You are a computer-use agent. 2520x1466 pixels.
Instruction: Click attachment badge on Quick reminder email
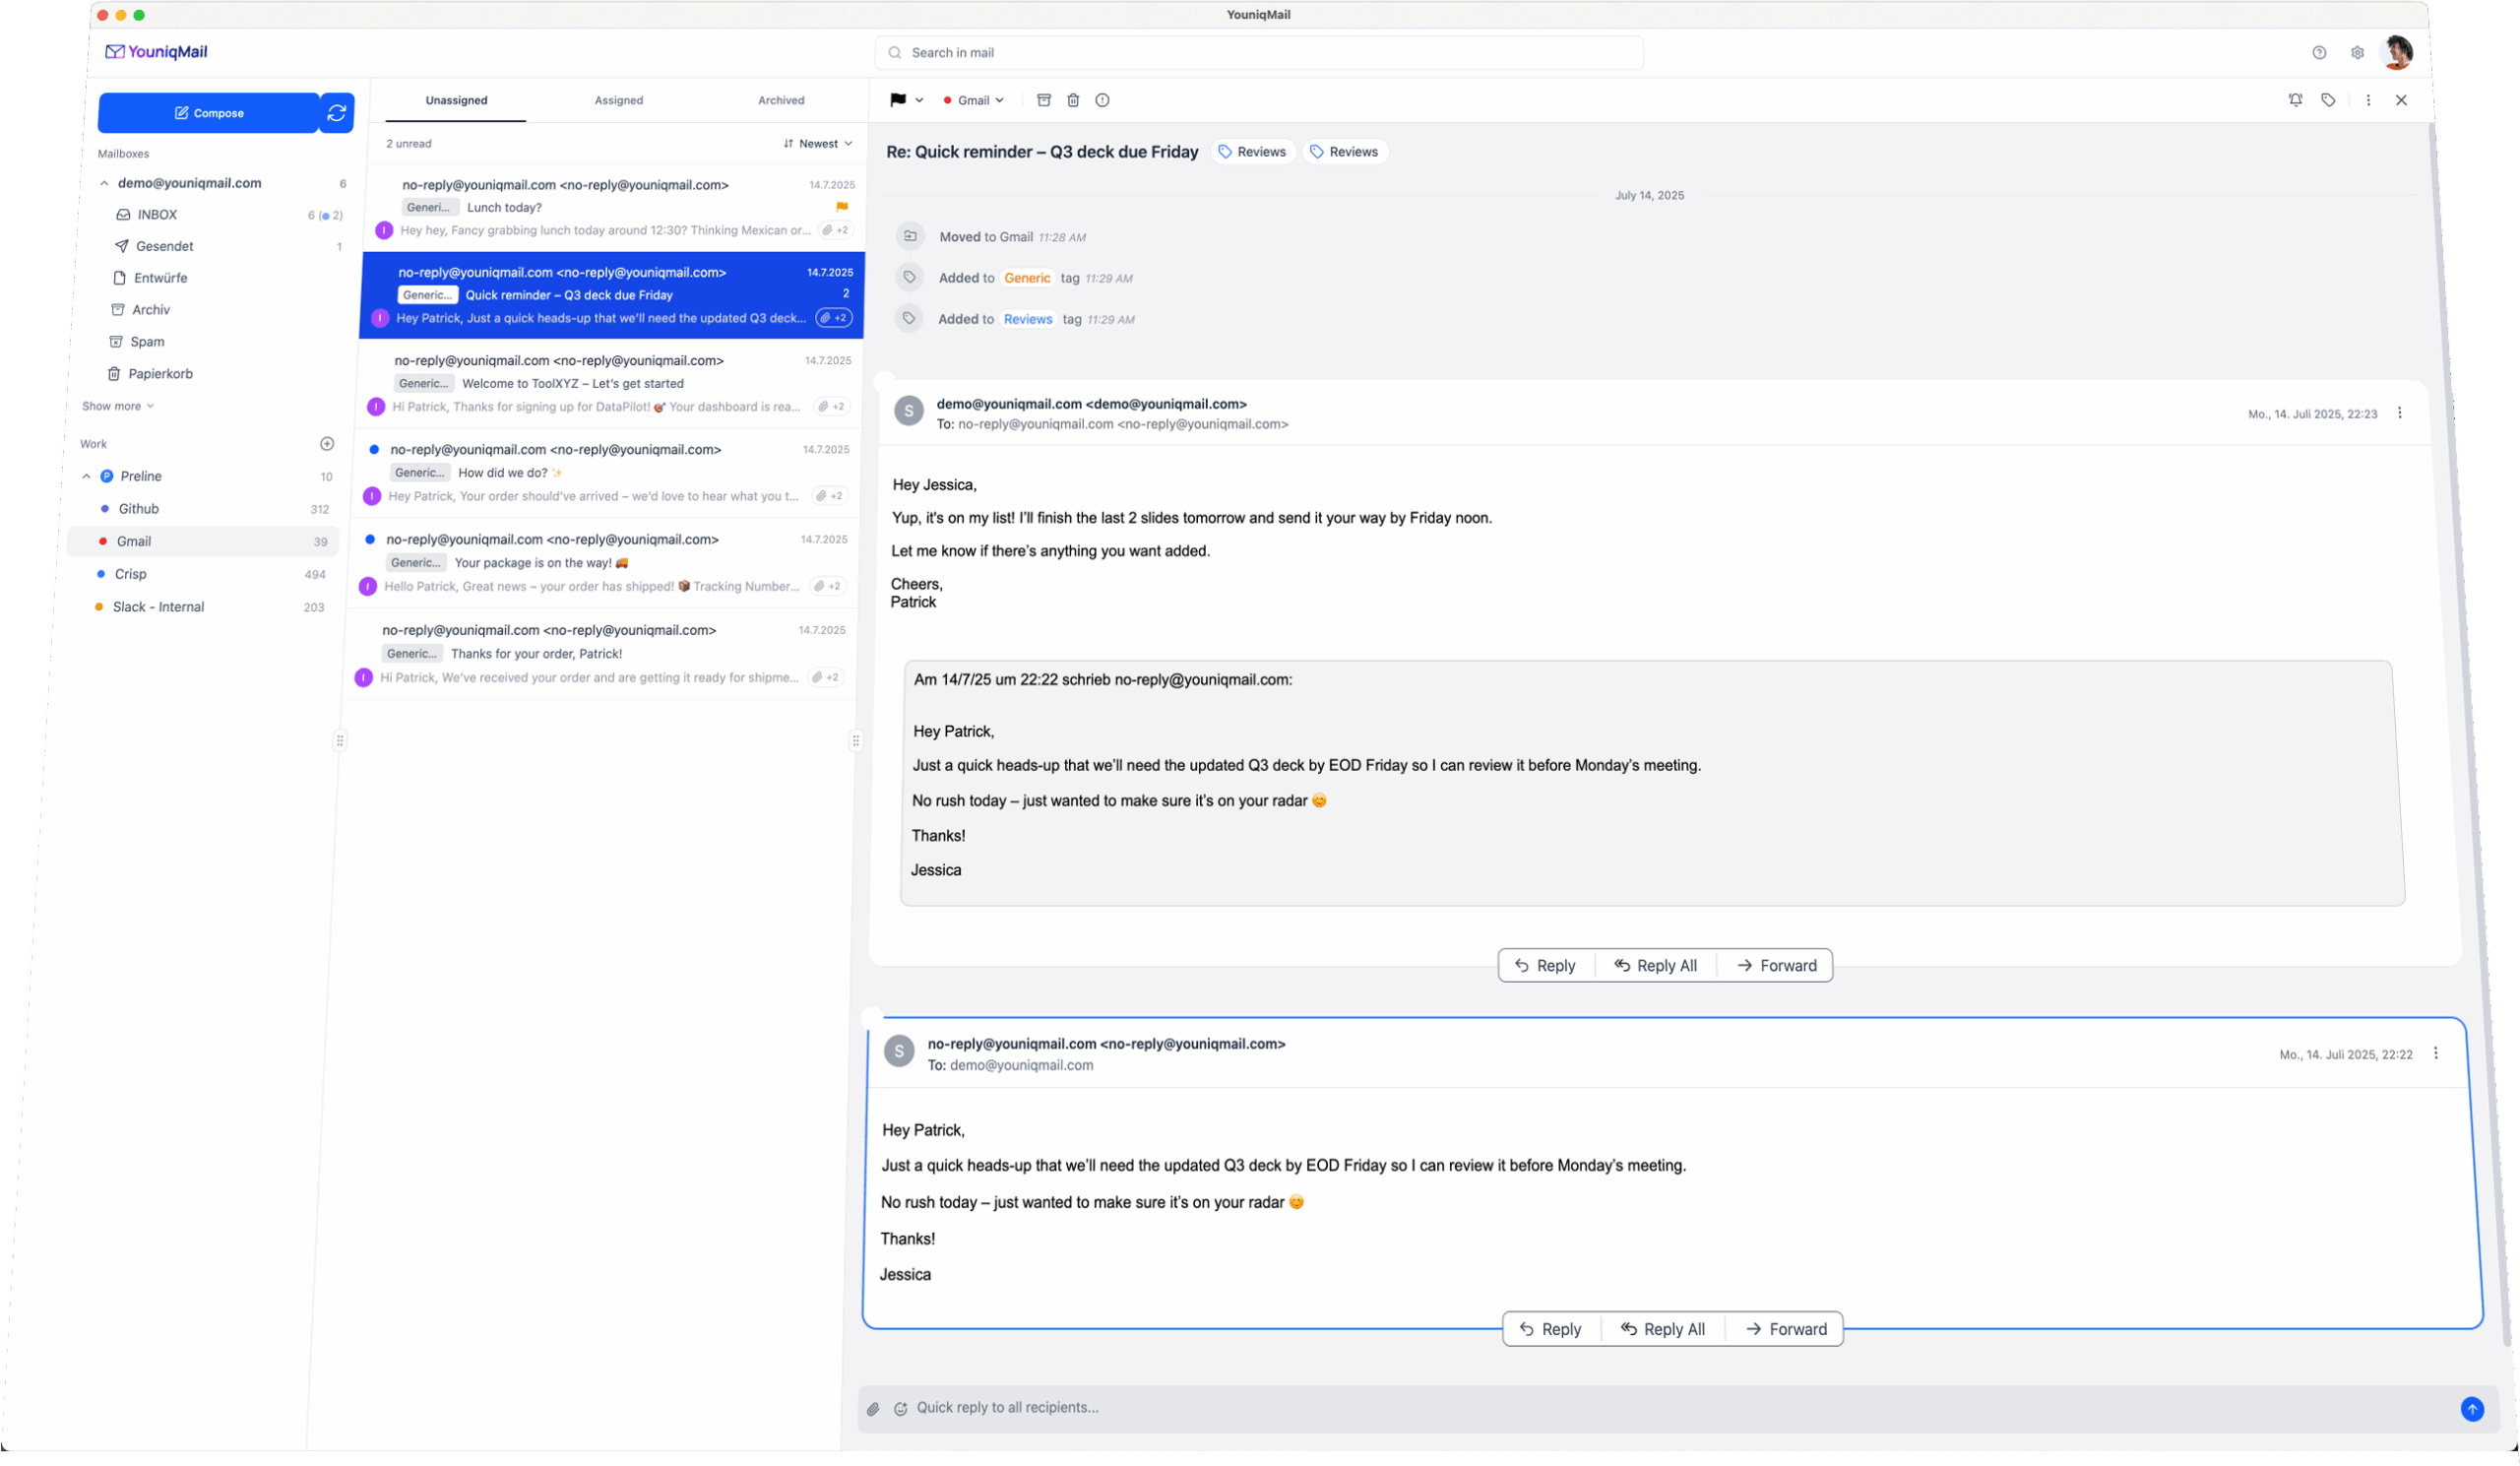[834, 318]
